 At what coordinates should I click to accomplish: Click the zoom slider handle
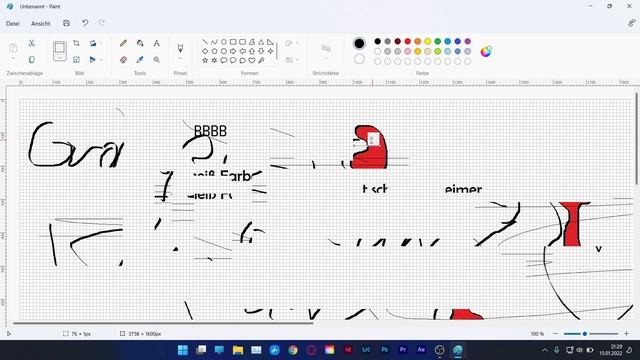[x=584, y=334]
